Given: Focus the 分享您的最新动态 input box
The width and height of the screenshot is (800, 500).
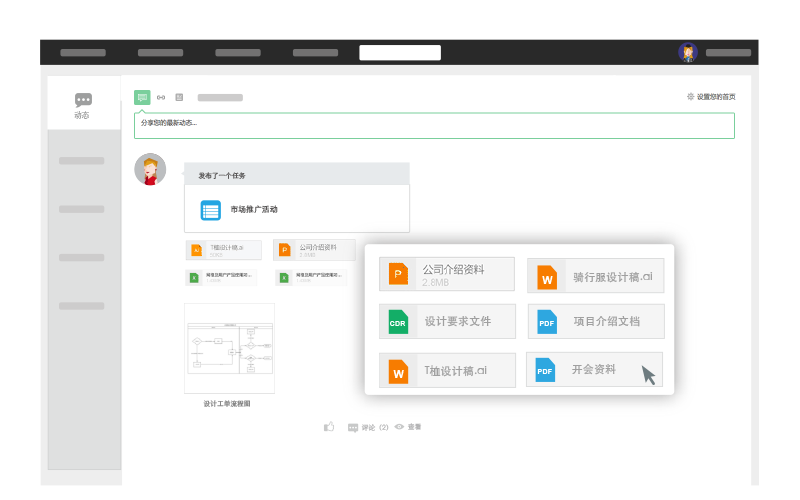Looking at the screenshot, I should (434, 126).
